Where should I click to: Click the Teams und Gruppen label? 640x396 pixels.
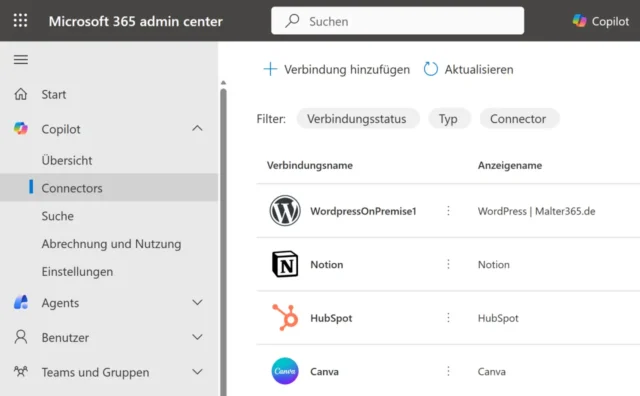coord(95,372)
